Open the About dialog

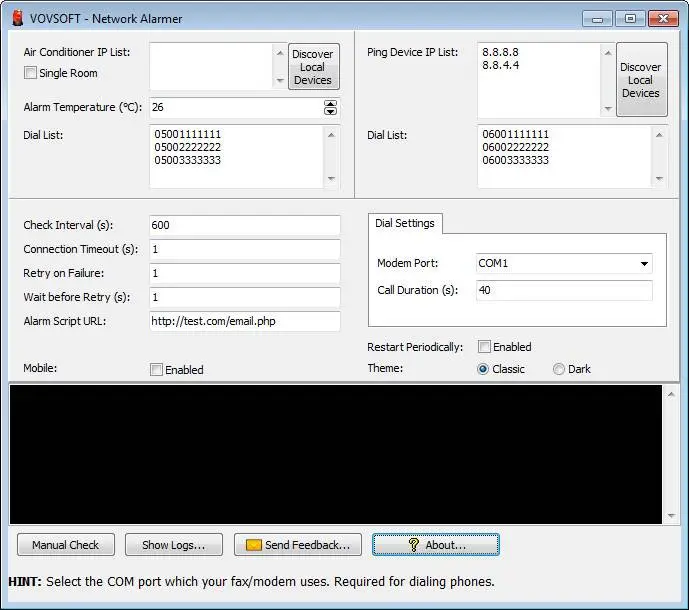pos(435,545)
